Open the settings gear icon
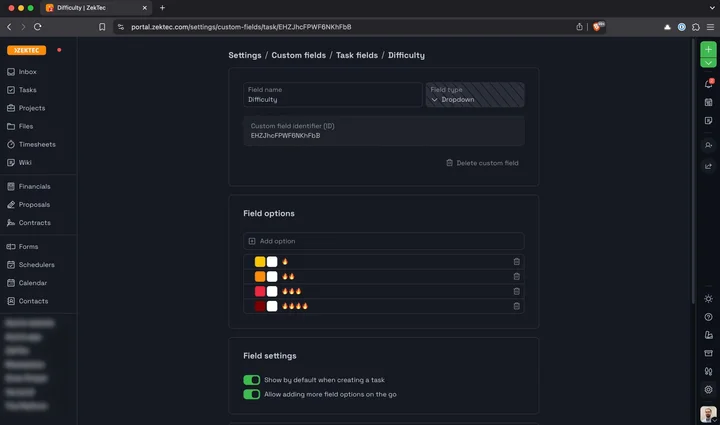The width and height of the screenshot is (720, 425). click(709, 390)
